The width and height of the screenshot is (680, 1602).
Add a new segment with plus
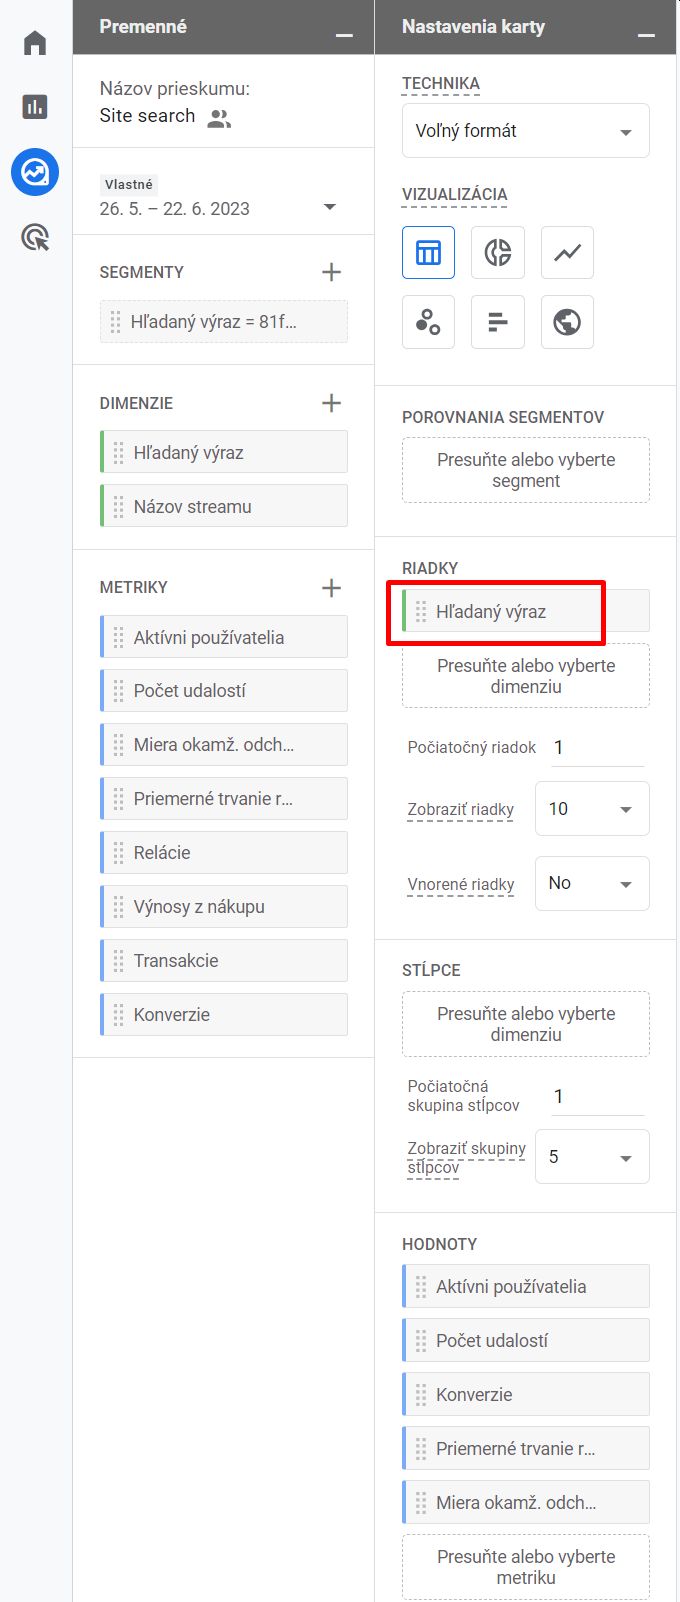click(x=332, y=272)
